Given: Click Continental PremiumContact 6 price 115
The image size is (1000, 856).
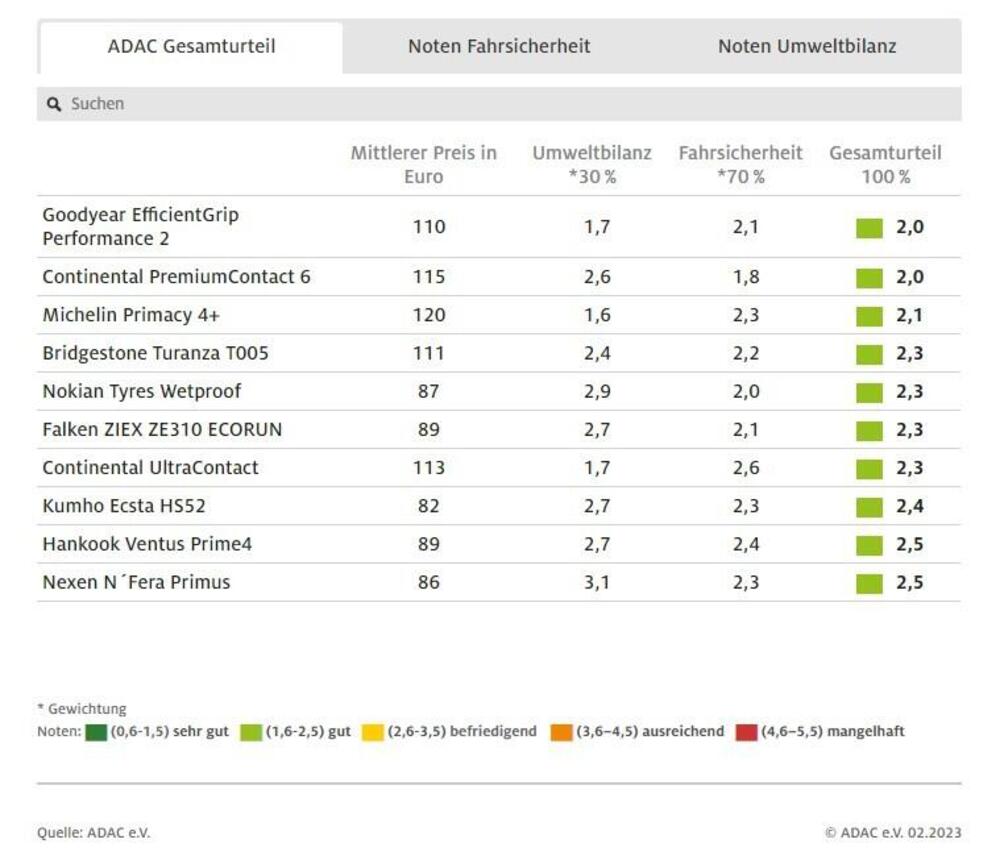Looking at the screenshot, I should click(x=429, y=277).
